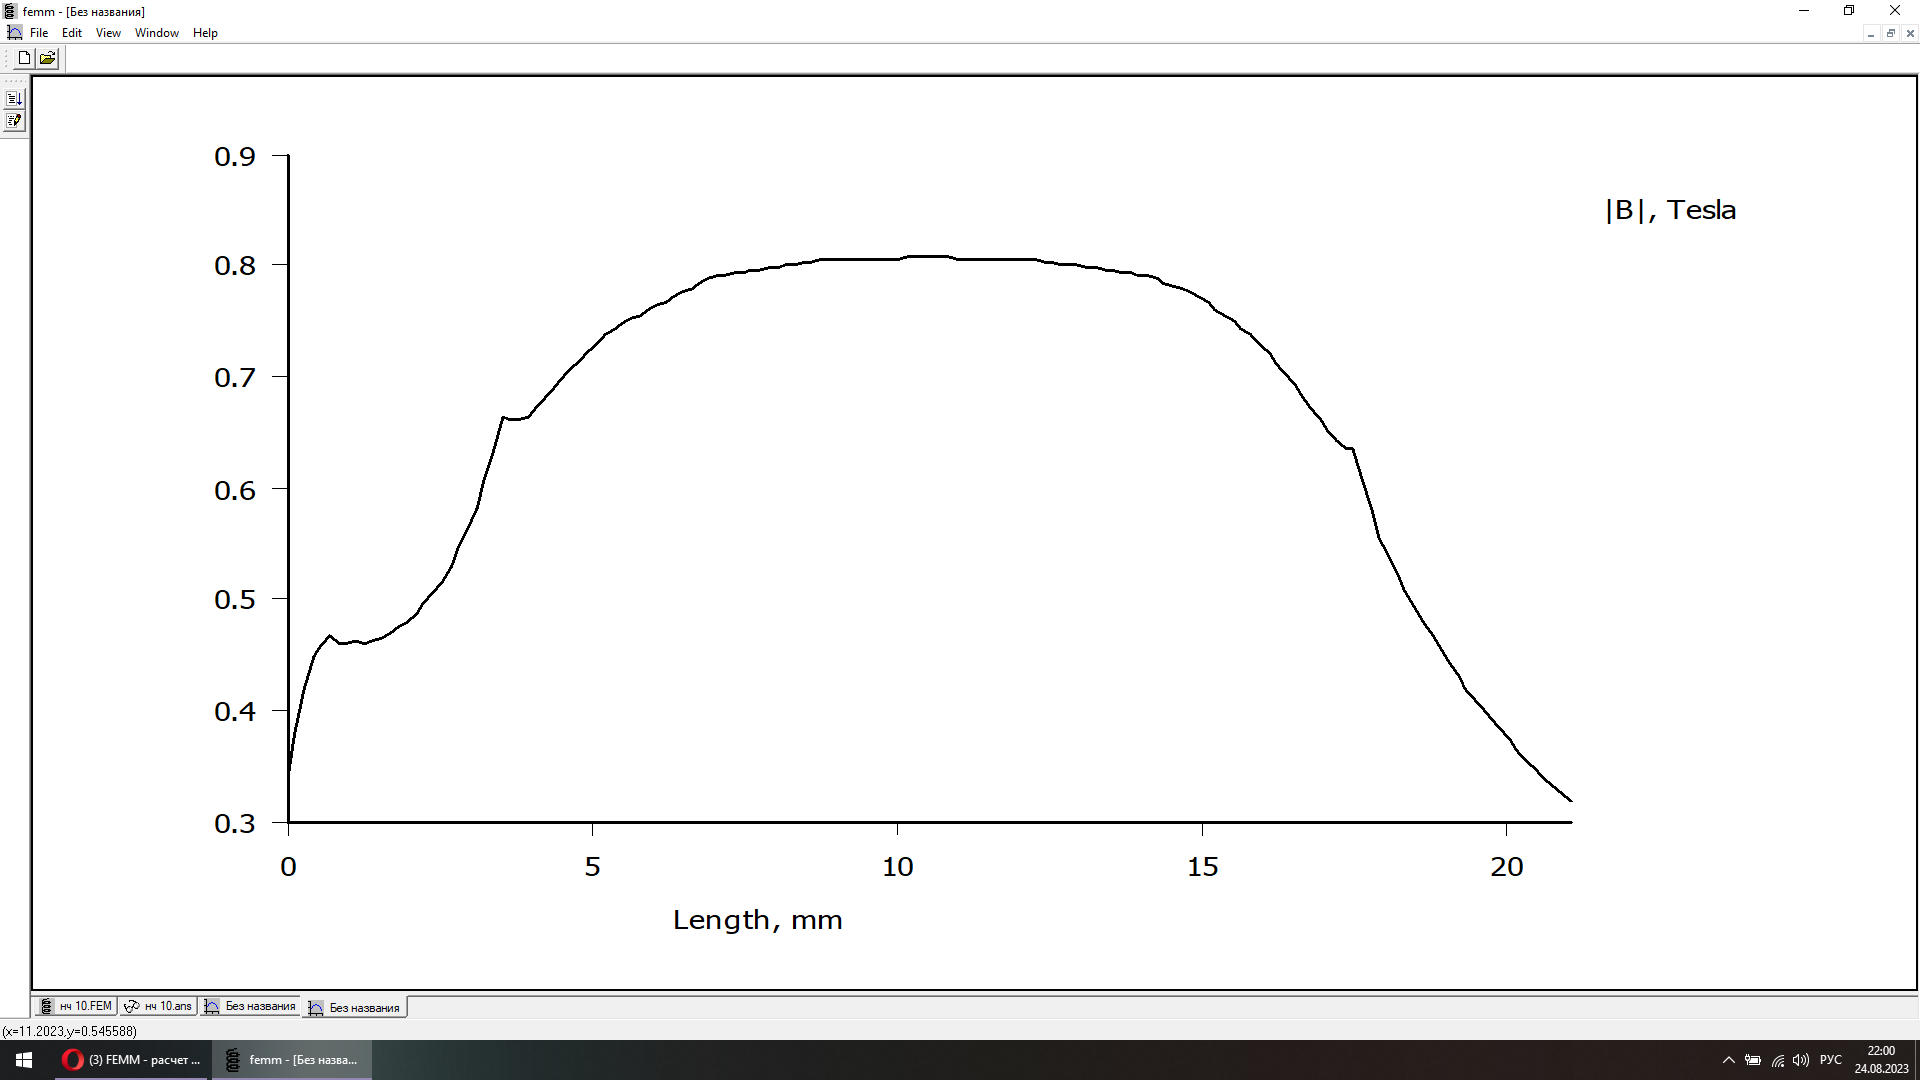Open the volume icon in system tray
This screenshot has width=1920, height=1080.
coord(1801,1060)
